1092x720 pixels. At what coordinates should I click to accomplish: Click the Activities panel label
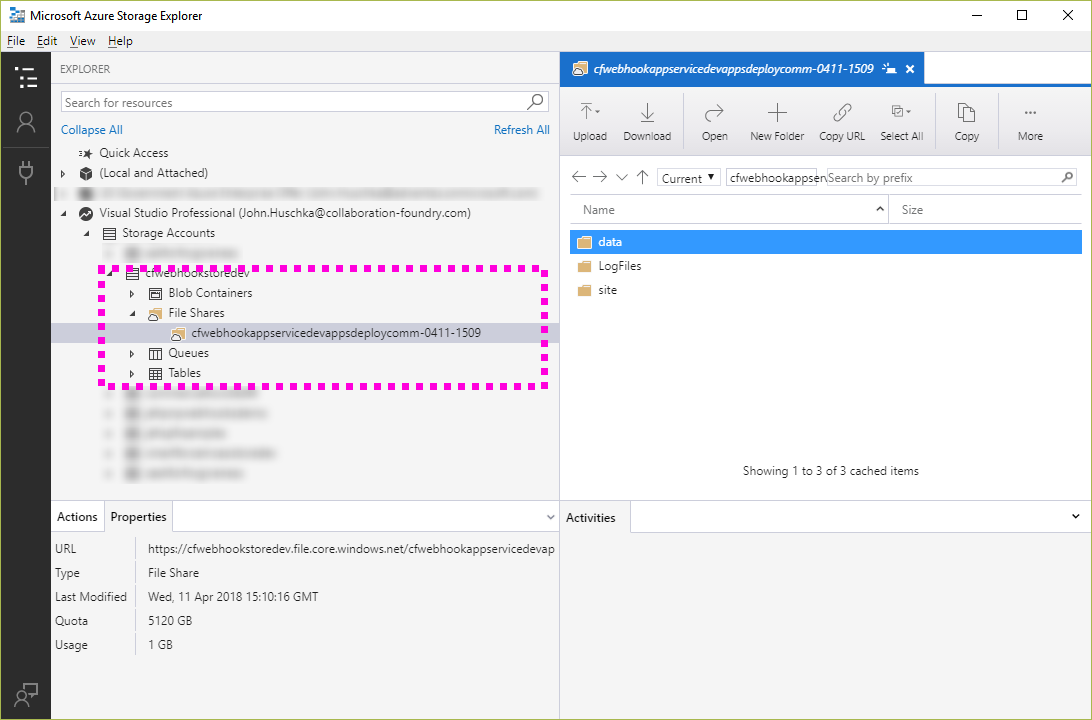(x=591, y=517)
